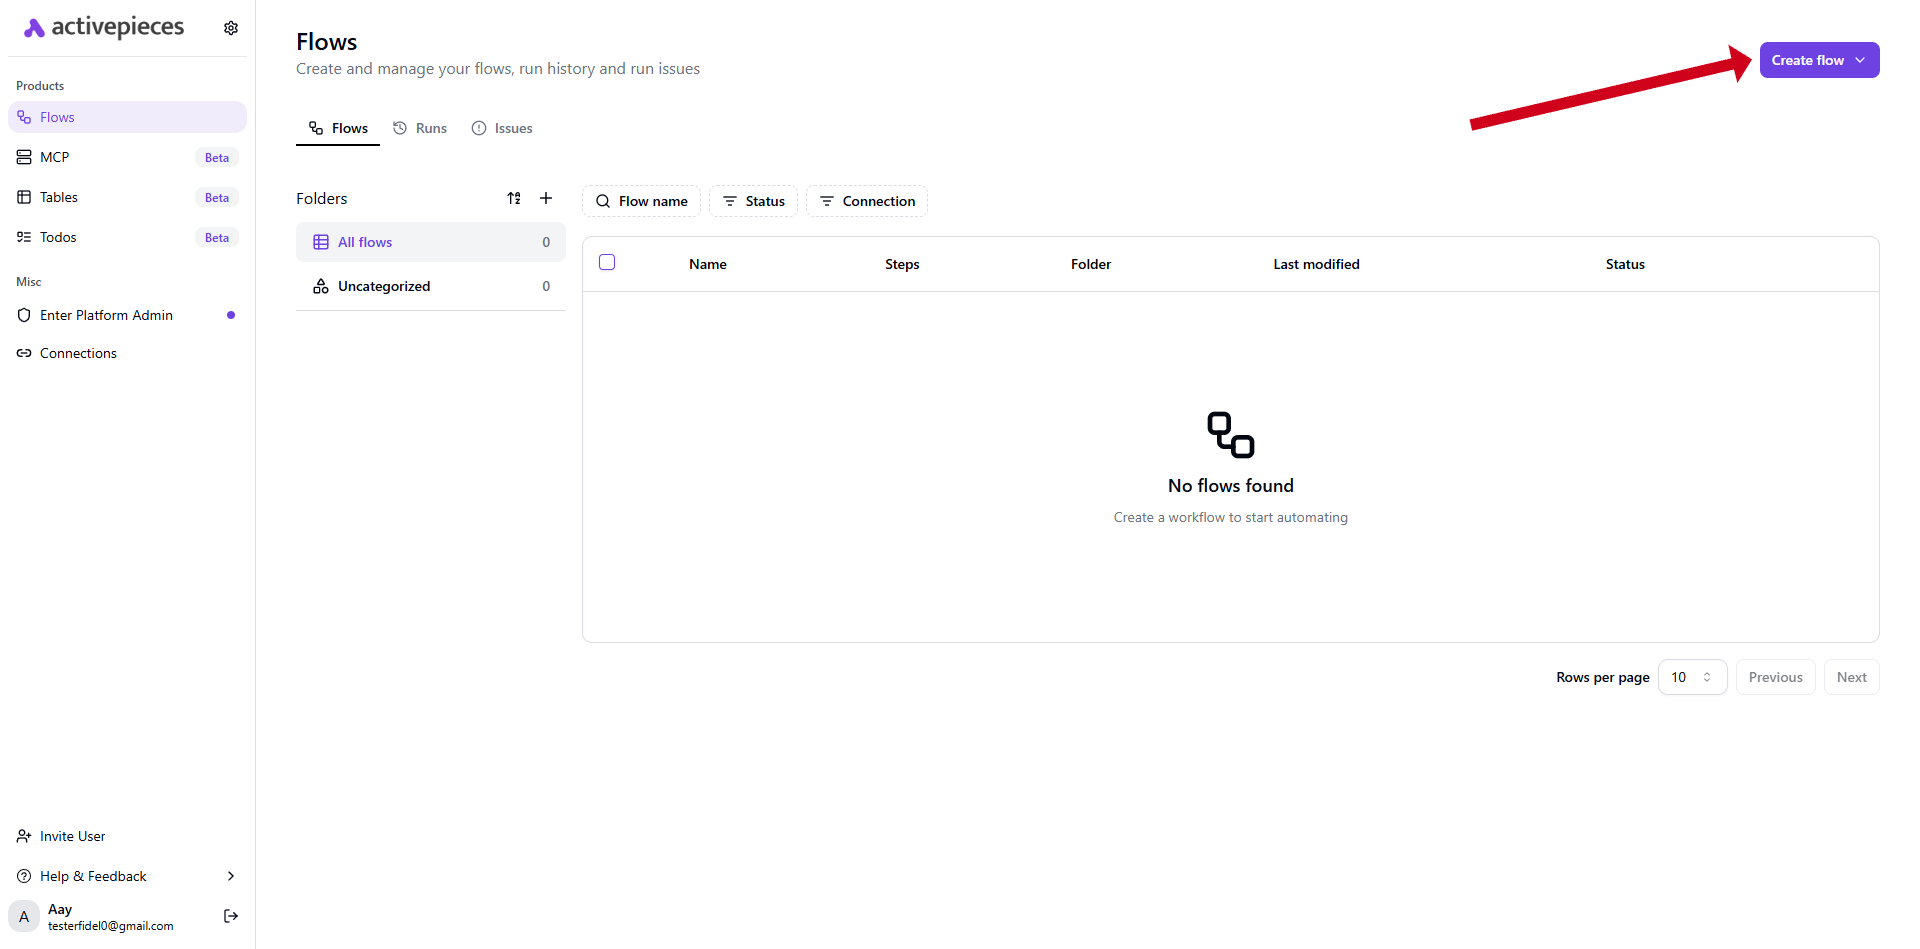Image resolution: width=1920 pixels, height=949 pixels.
Task: Click the logout icon beside user email
Action: [231, 916]
